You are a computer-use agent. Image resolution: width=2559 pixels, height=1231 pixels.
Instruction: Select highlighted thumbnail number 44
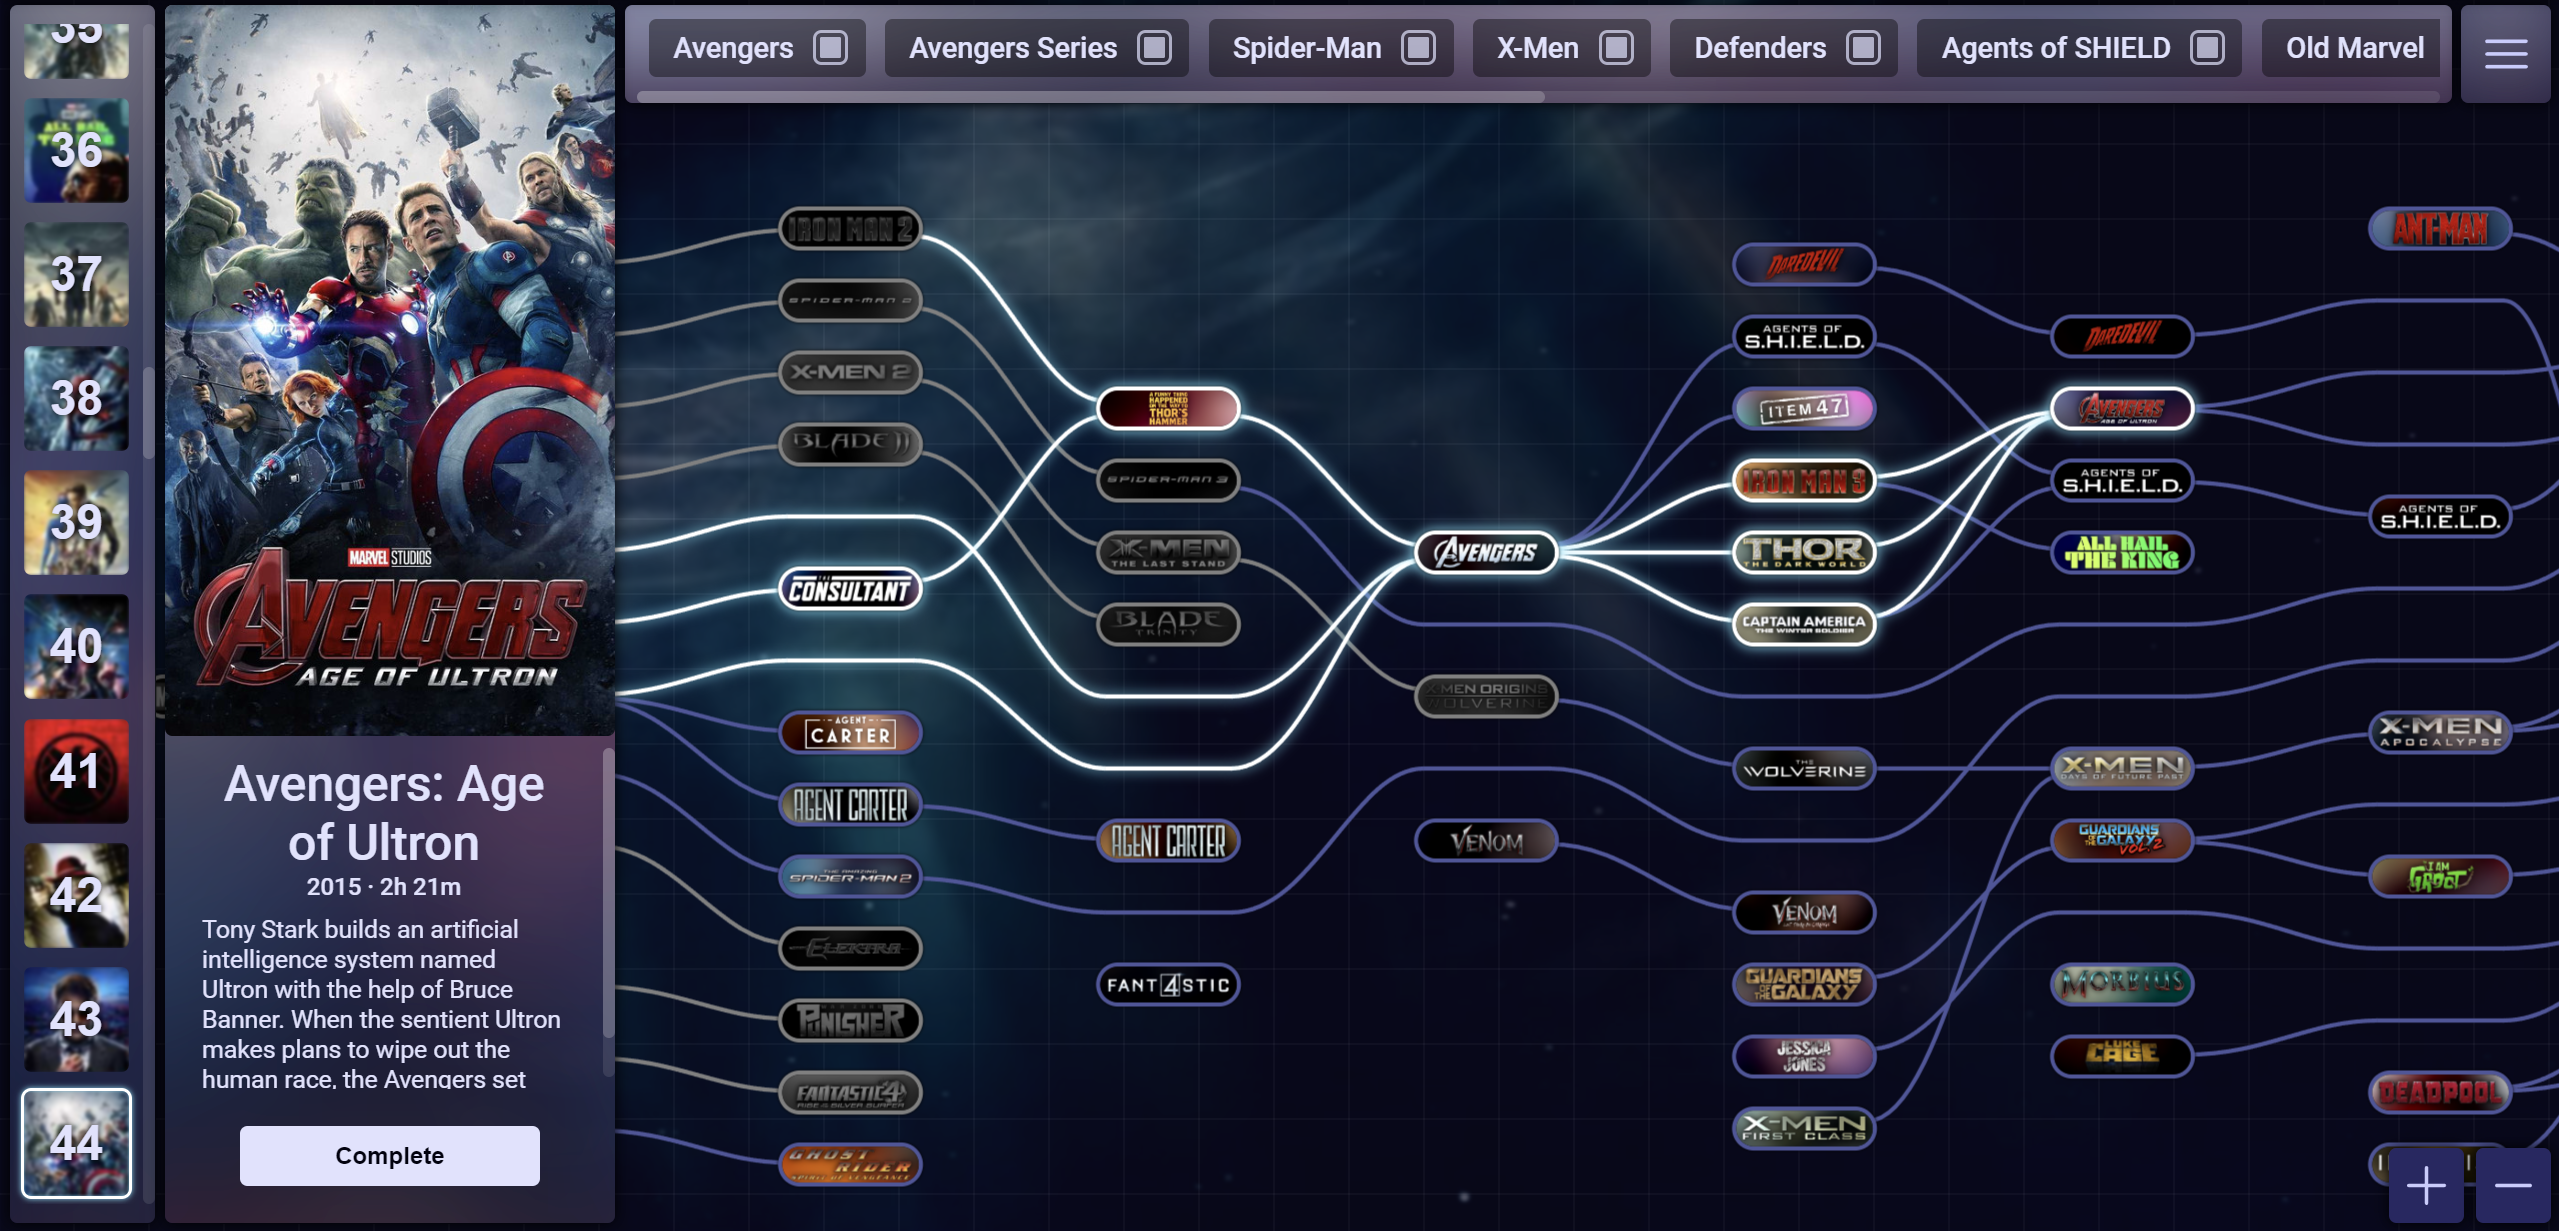(76, 1144)
